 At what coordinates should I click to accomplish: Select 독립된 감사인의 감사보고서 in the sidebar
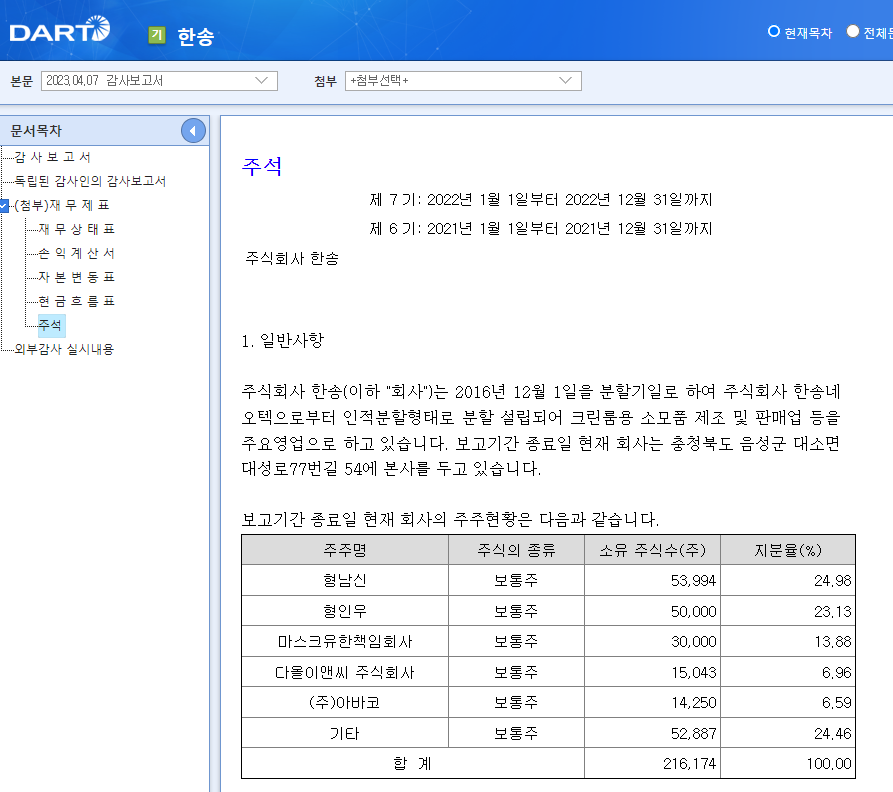[90, 182]
